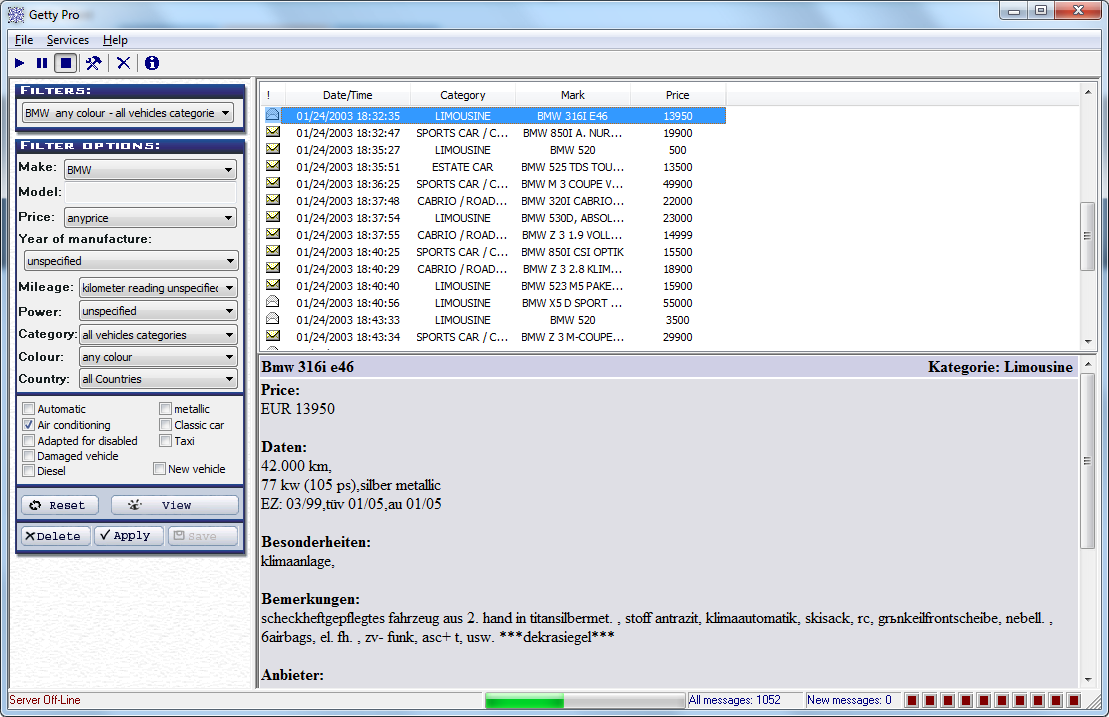This screenshot has height=717, width=1109.
Task: Expand the Colour dropdown
Action: pos(158,357)
